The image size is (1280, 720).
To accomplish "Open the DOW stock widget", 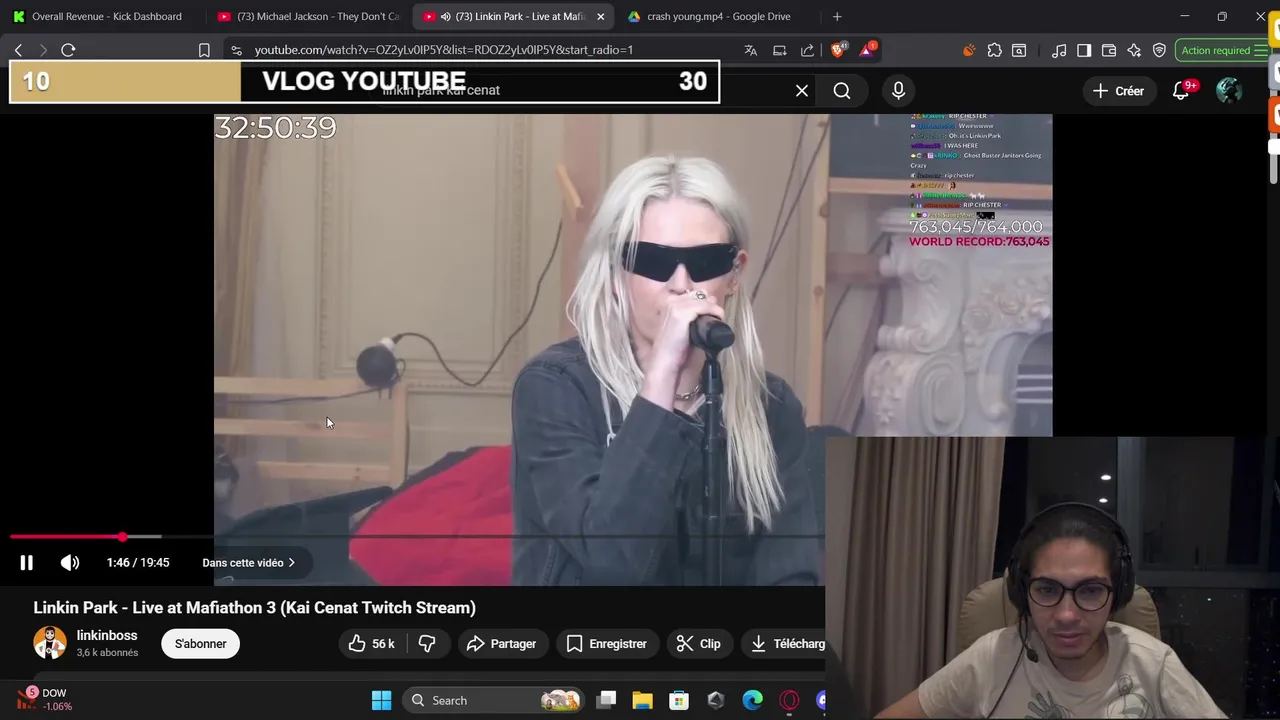I will coord(44,699).
